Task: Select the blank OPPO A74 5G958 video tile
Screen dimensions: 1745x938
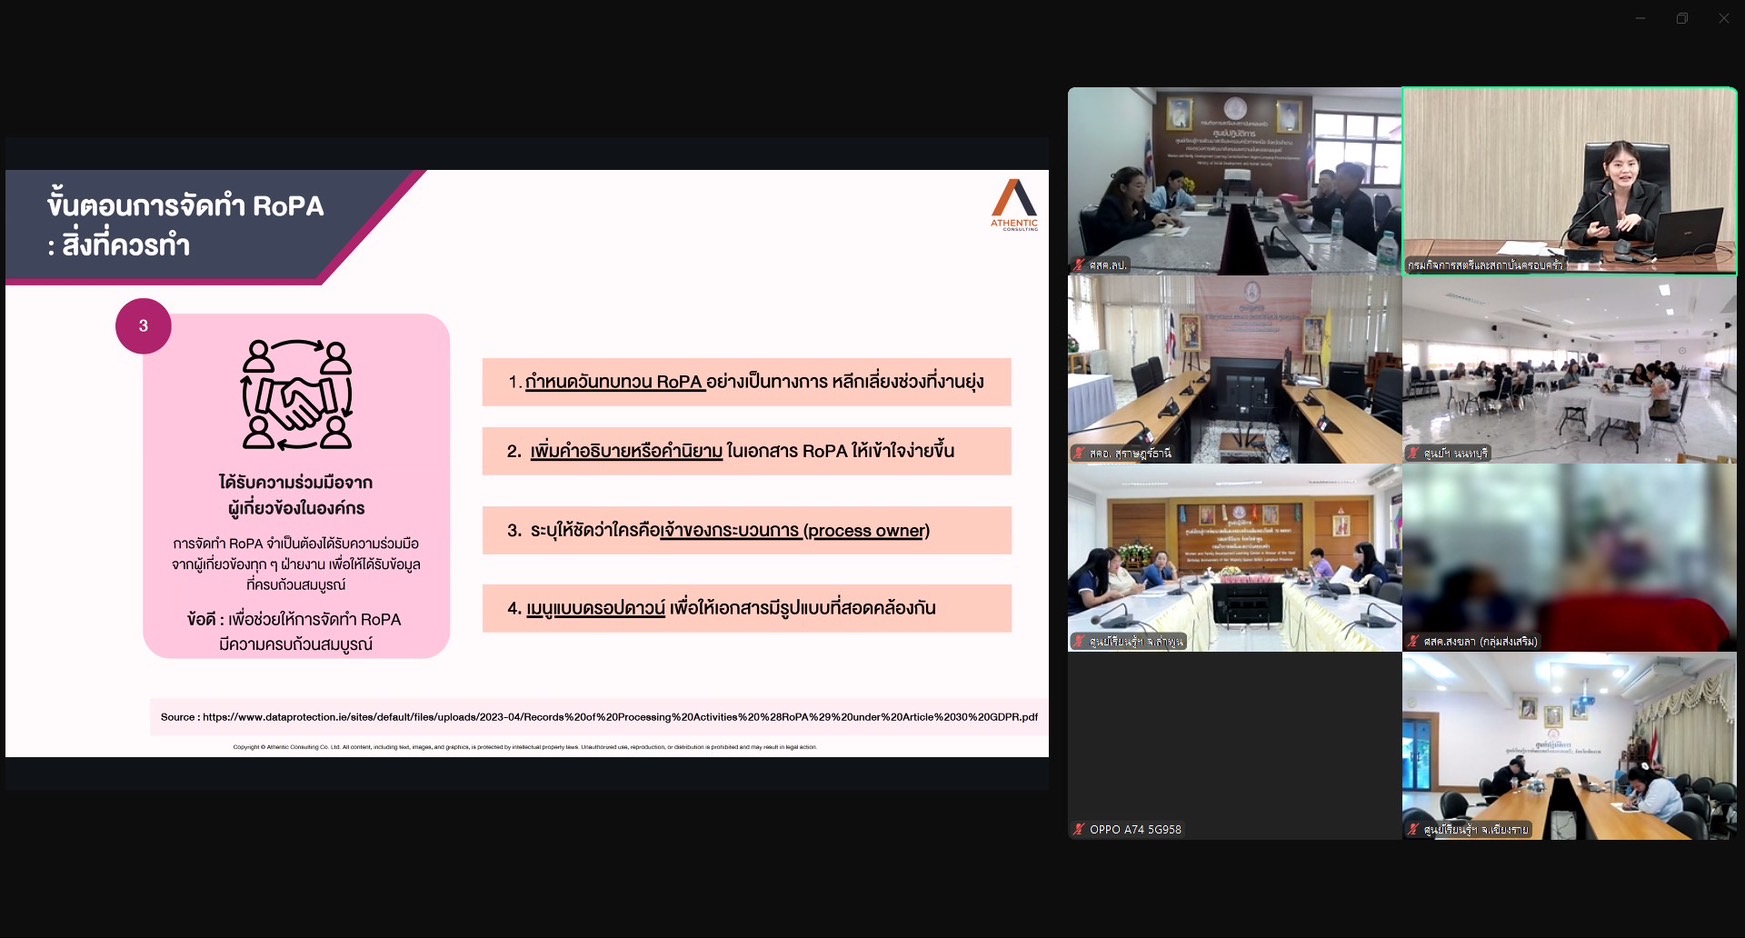Action: pyautogui.click(x=1235, y=746)
